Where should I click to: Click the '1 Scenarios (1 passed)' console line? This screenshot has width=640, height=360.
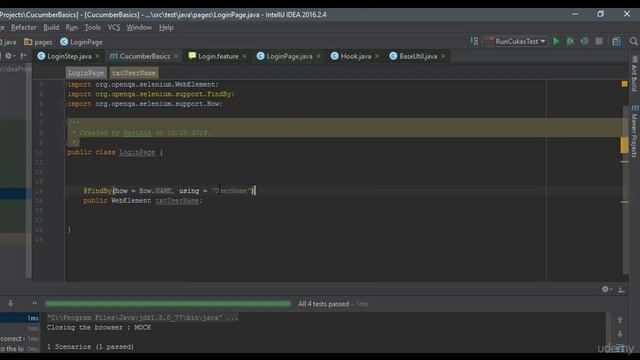point(90,347)
